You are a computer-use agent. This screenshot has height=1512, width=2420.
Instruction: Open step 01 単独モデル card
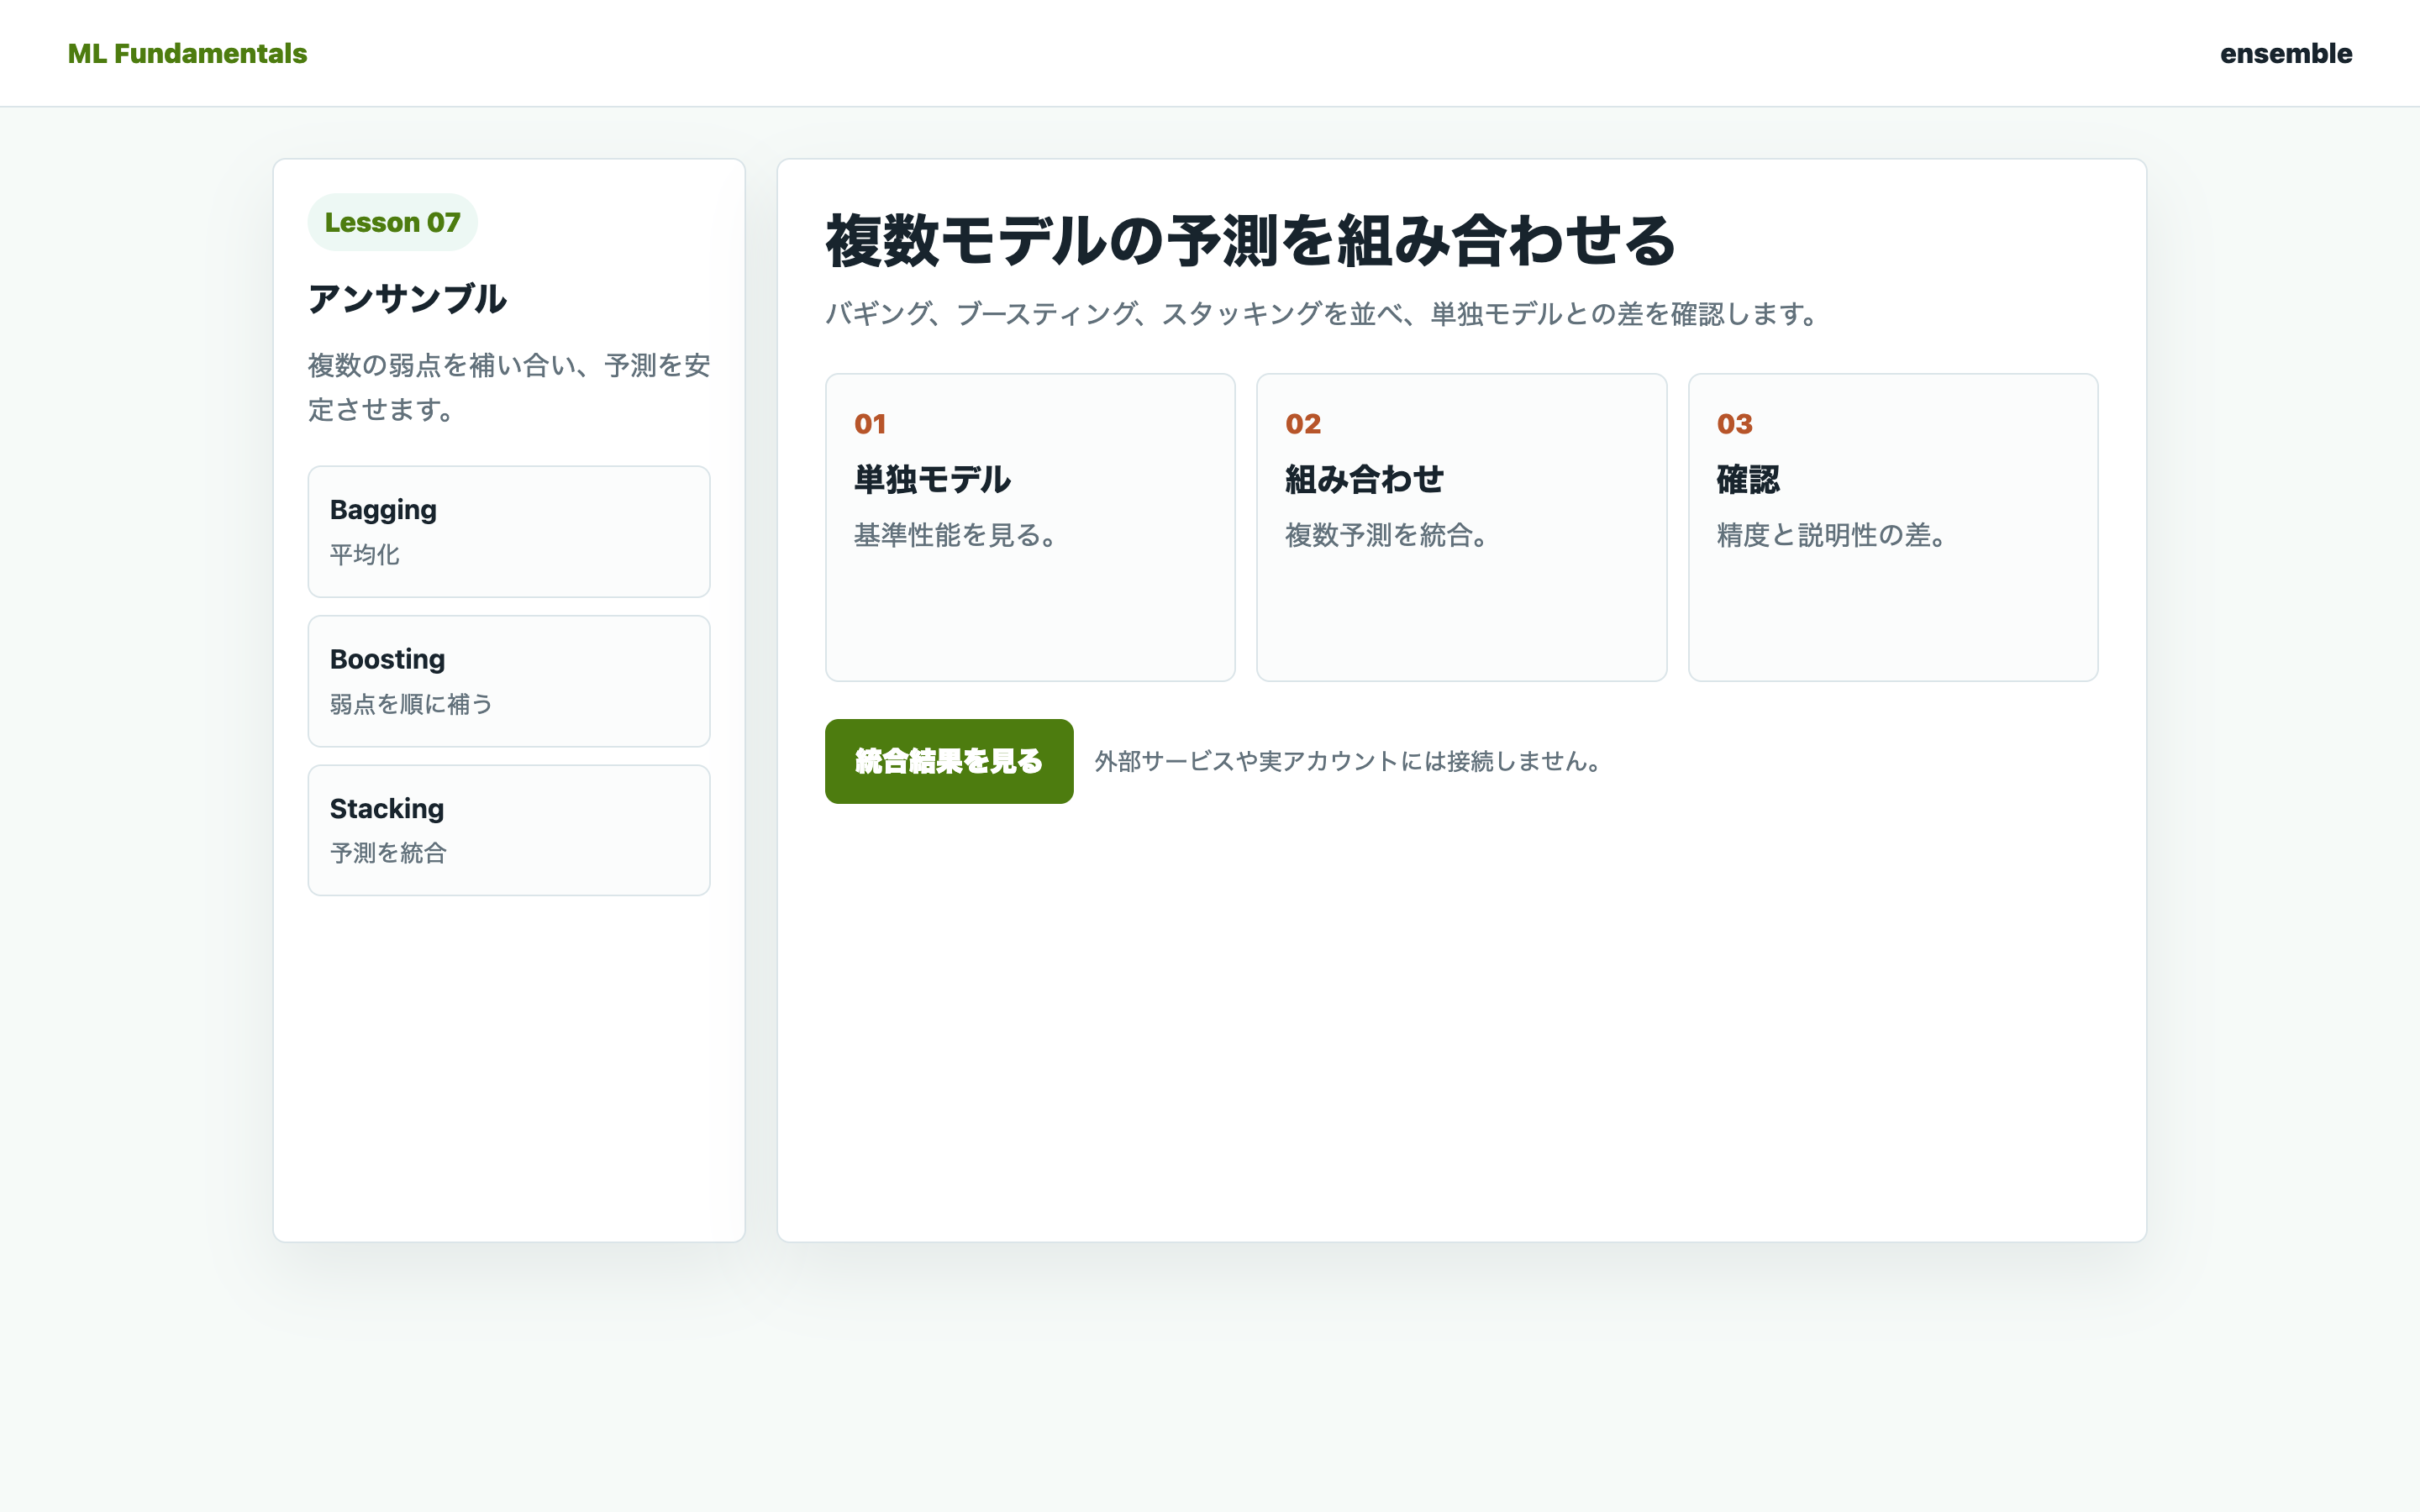1030,527
